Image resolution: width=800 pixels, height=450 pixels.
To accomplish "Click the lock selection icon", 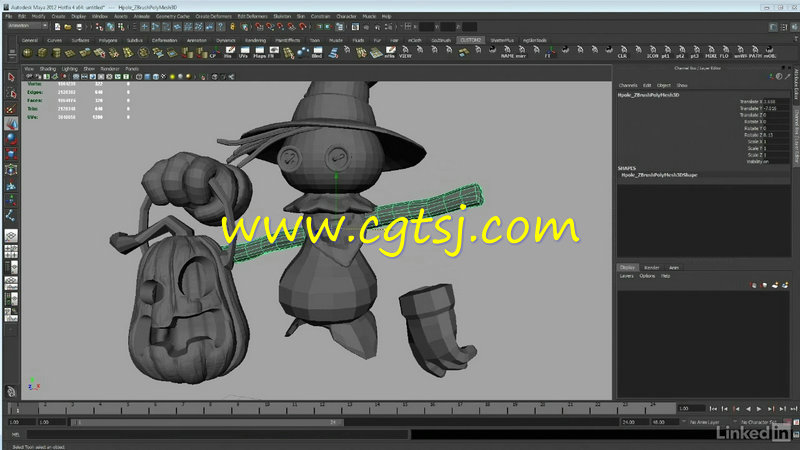I will point(233,27).
